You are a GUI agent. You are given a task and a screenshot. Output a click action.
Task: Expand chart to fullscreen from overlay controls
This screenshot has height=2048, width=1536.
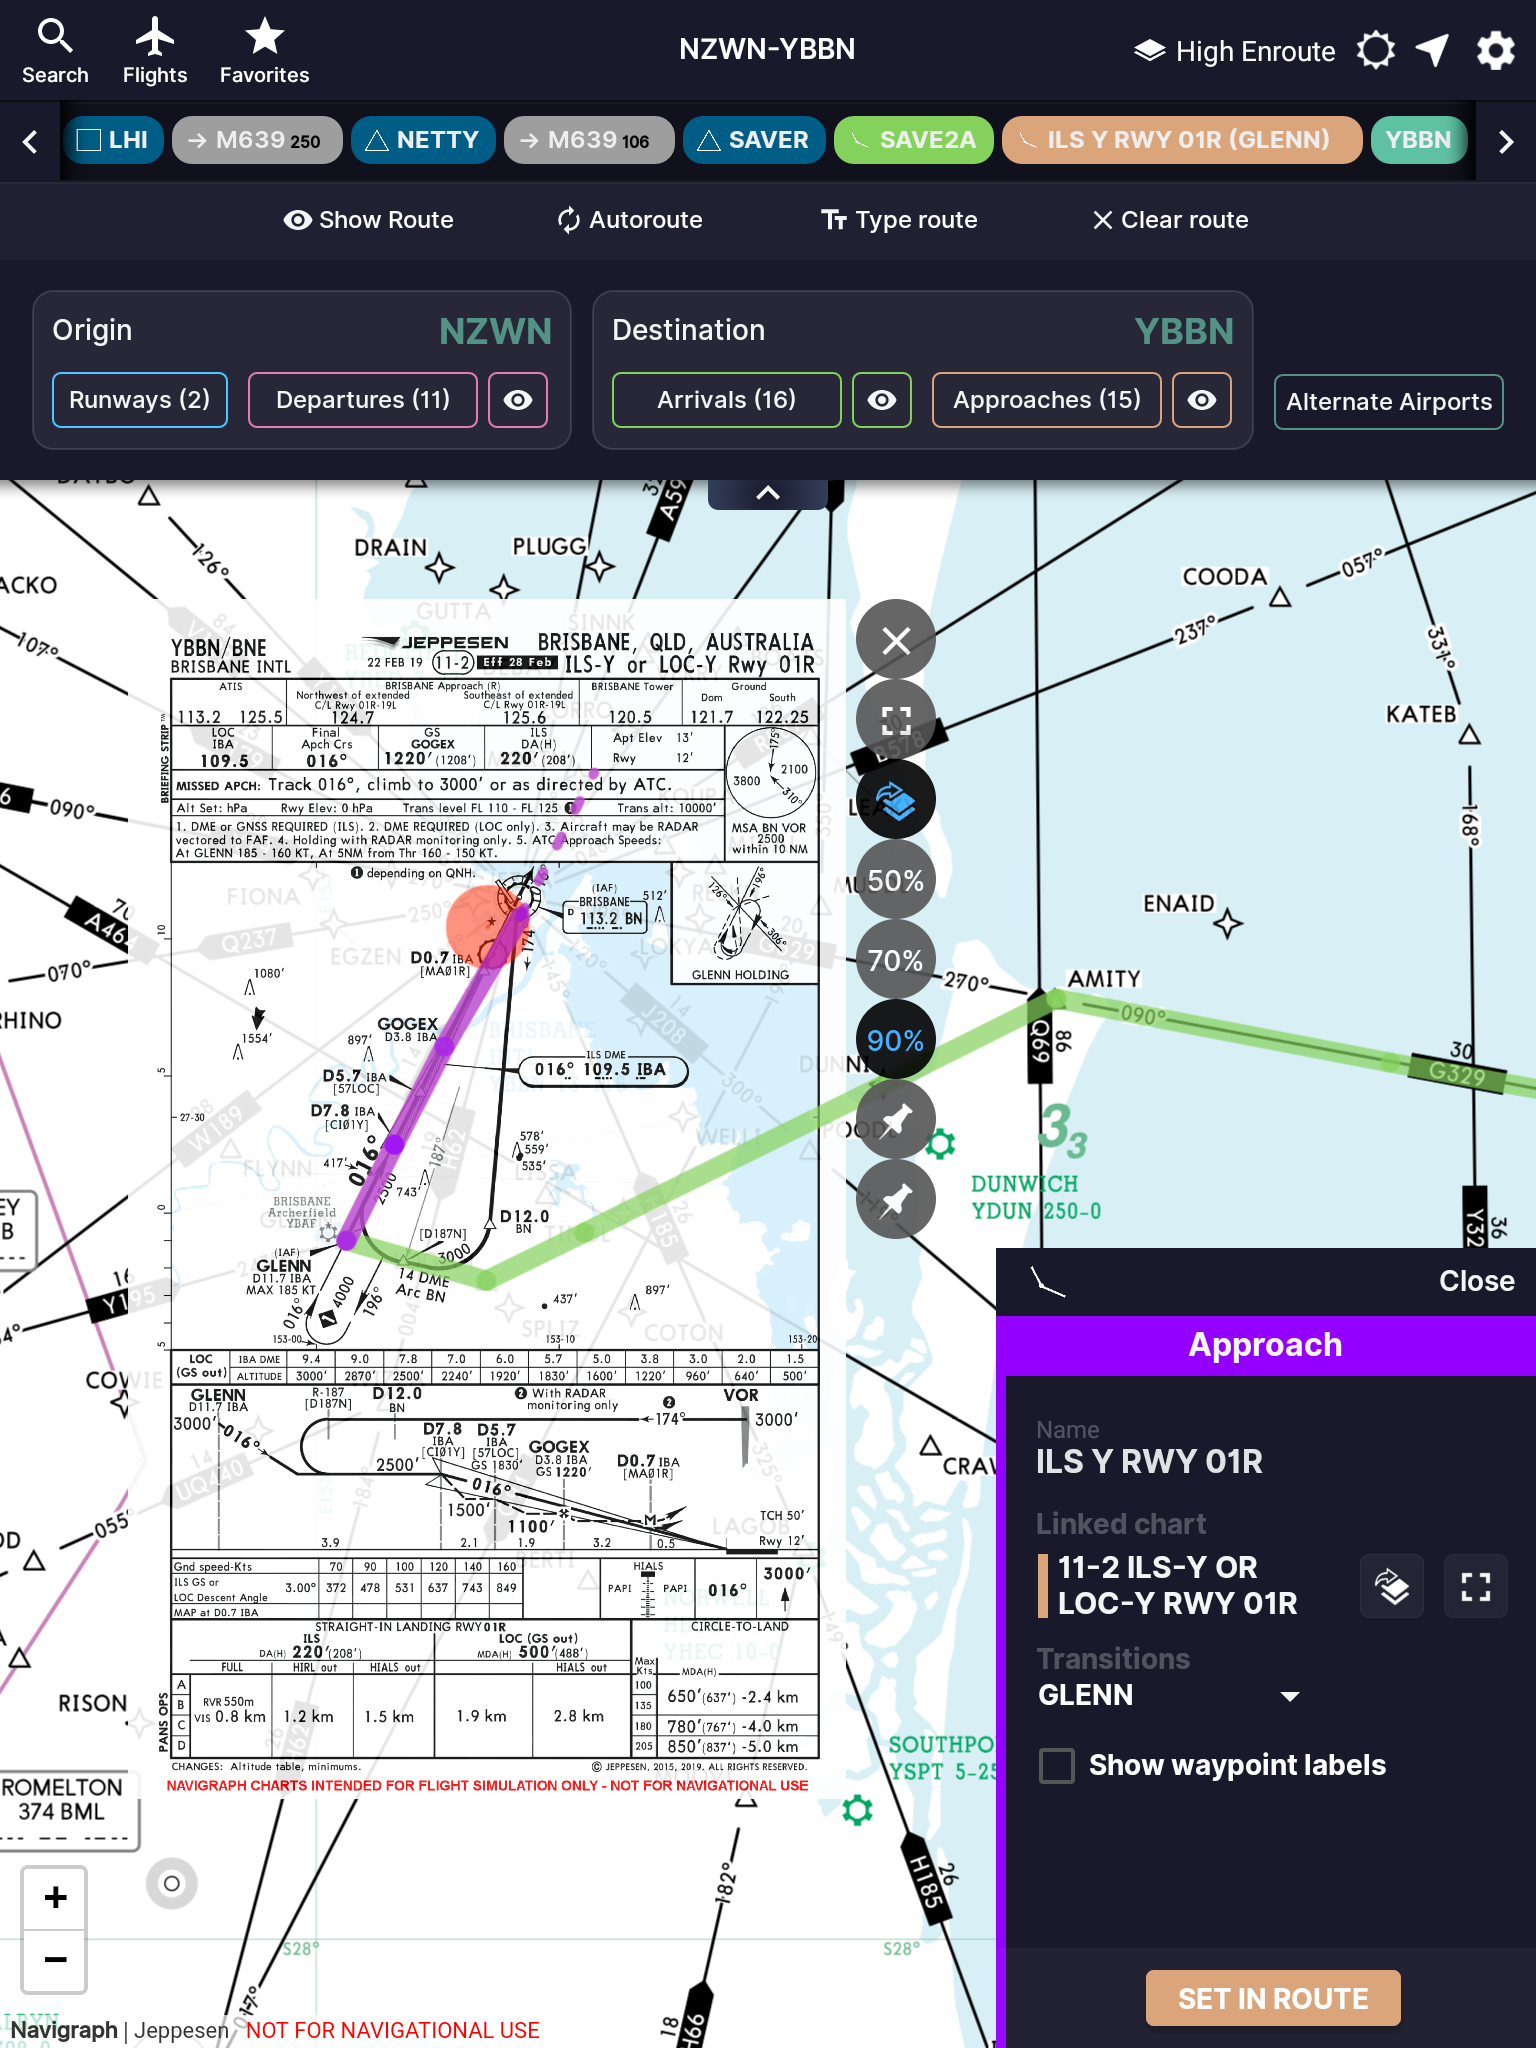896,720
